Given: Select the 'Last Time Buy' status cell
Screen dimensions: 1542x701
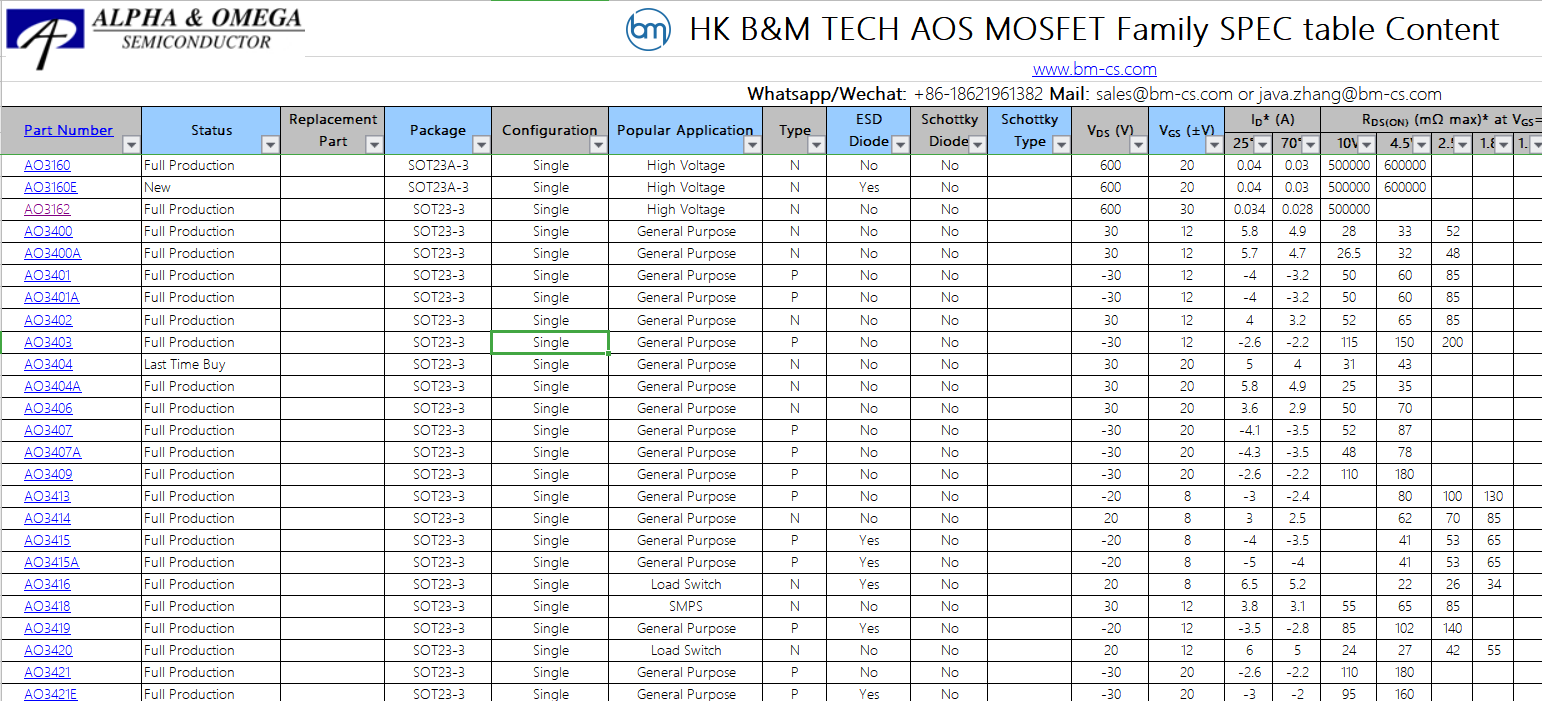Looking at the screenshot, I should [211, 364].
